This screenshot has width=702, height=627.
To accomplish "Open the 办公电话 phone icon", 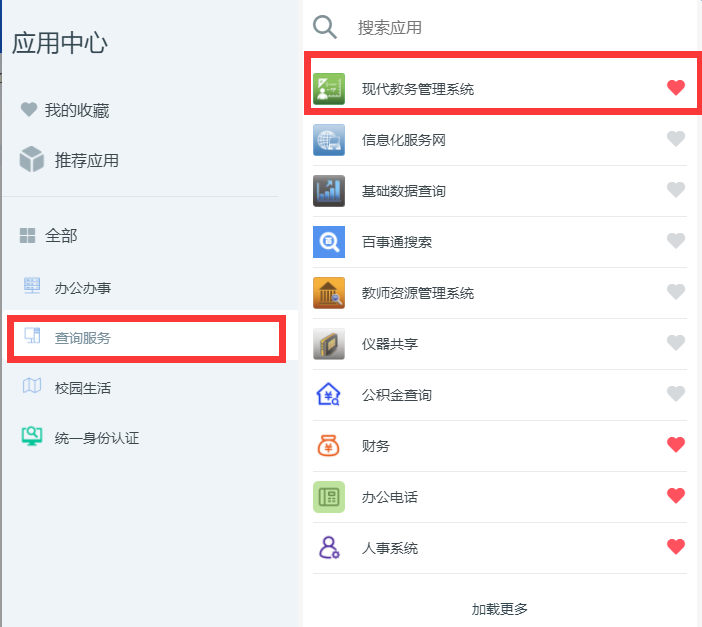I will (x=329, y=497).
